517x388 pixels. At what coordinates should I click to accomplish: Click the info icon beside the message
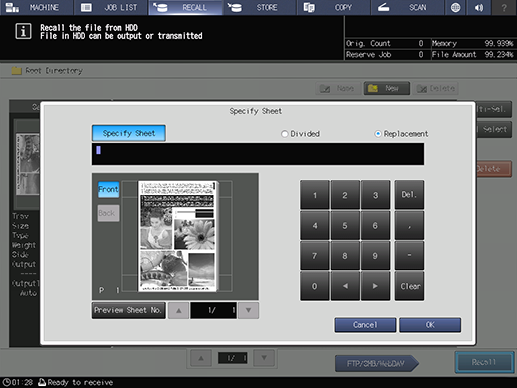(23, 31)
